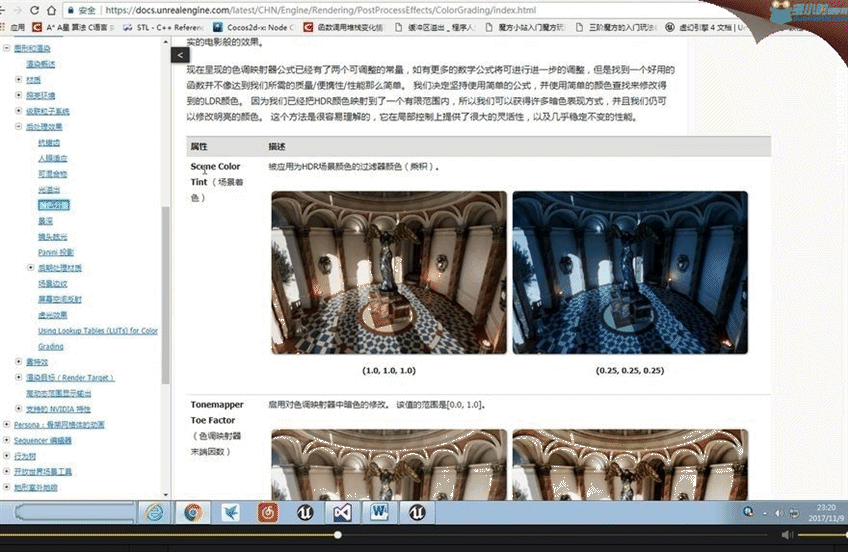Viewport: 848px width, 552px height.
Task: Open the first Unreal Engine taskbar icon
Action: [x=305, y=512]
